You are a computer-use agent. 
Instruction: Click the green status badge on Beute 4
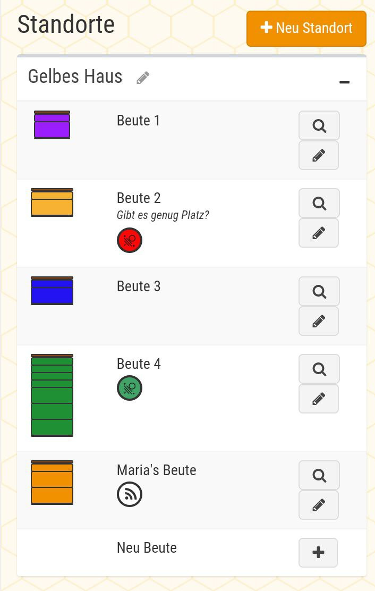coord(129,388)
